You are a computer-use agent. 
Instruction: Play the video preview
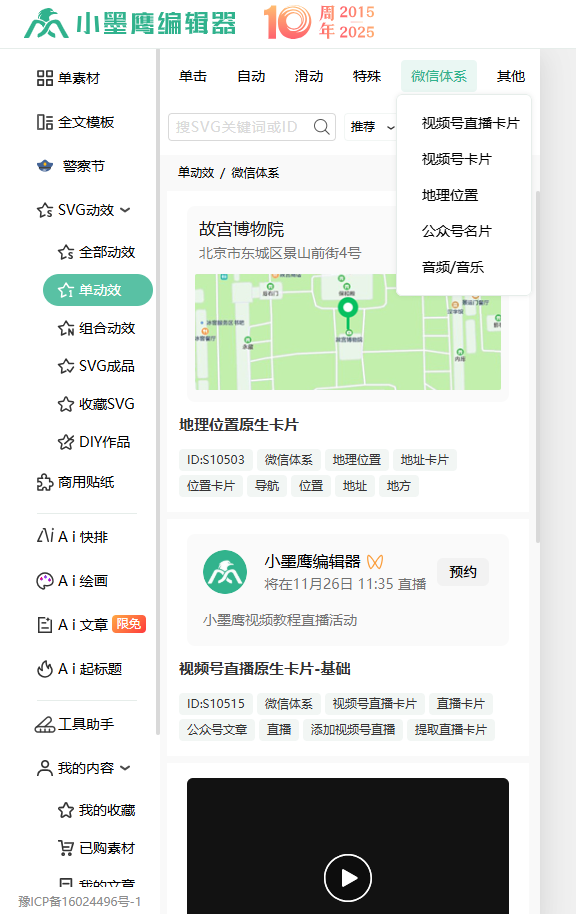pos(348,878)
